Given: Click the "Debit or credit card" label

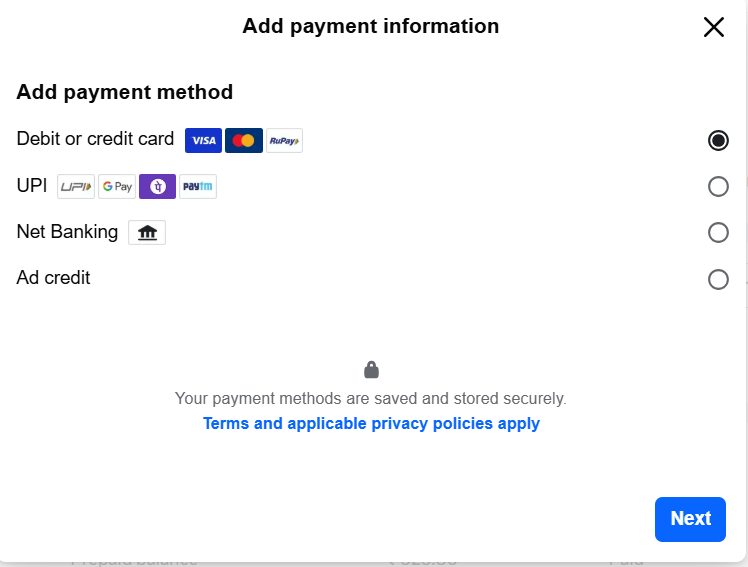Looking at the screenshot, I should pyautogui.click(x=95, y=139).
